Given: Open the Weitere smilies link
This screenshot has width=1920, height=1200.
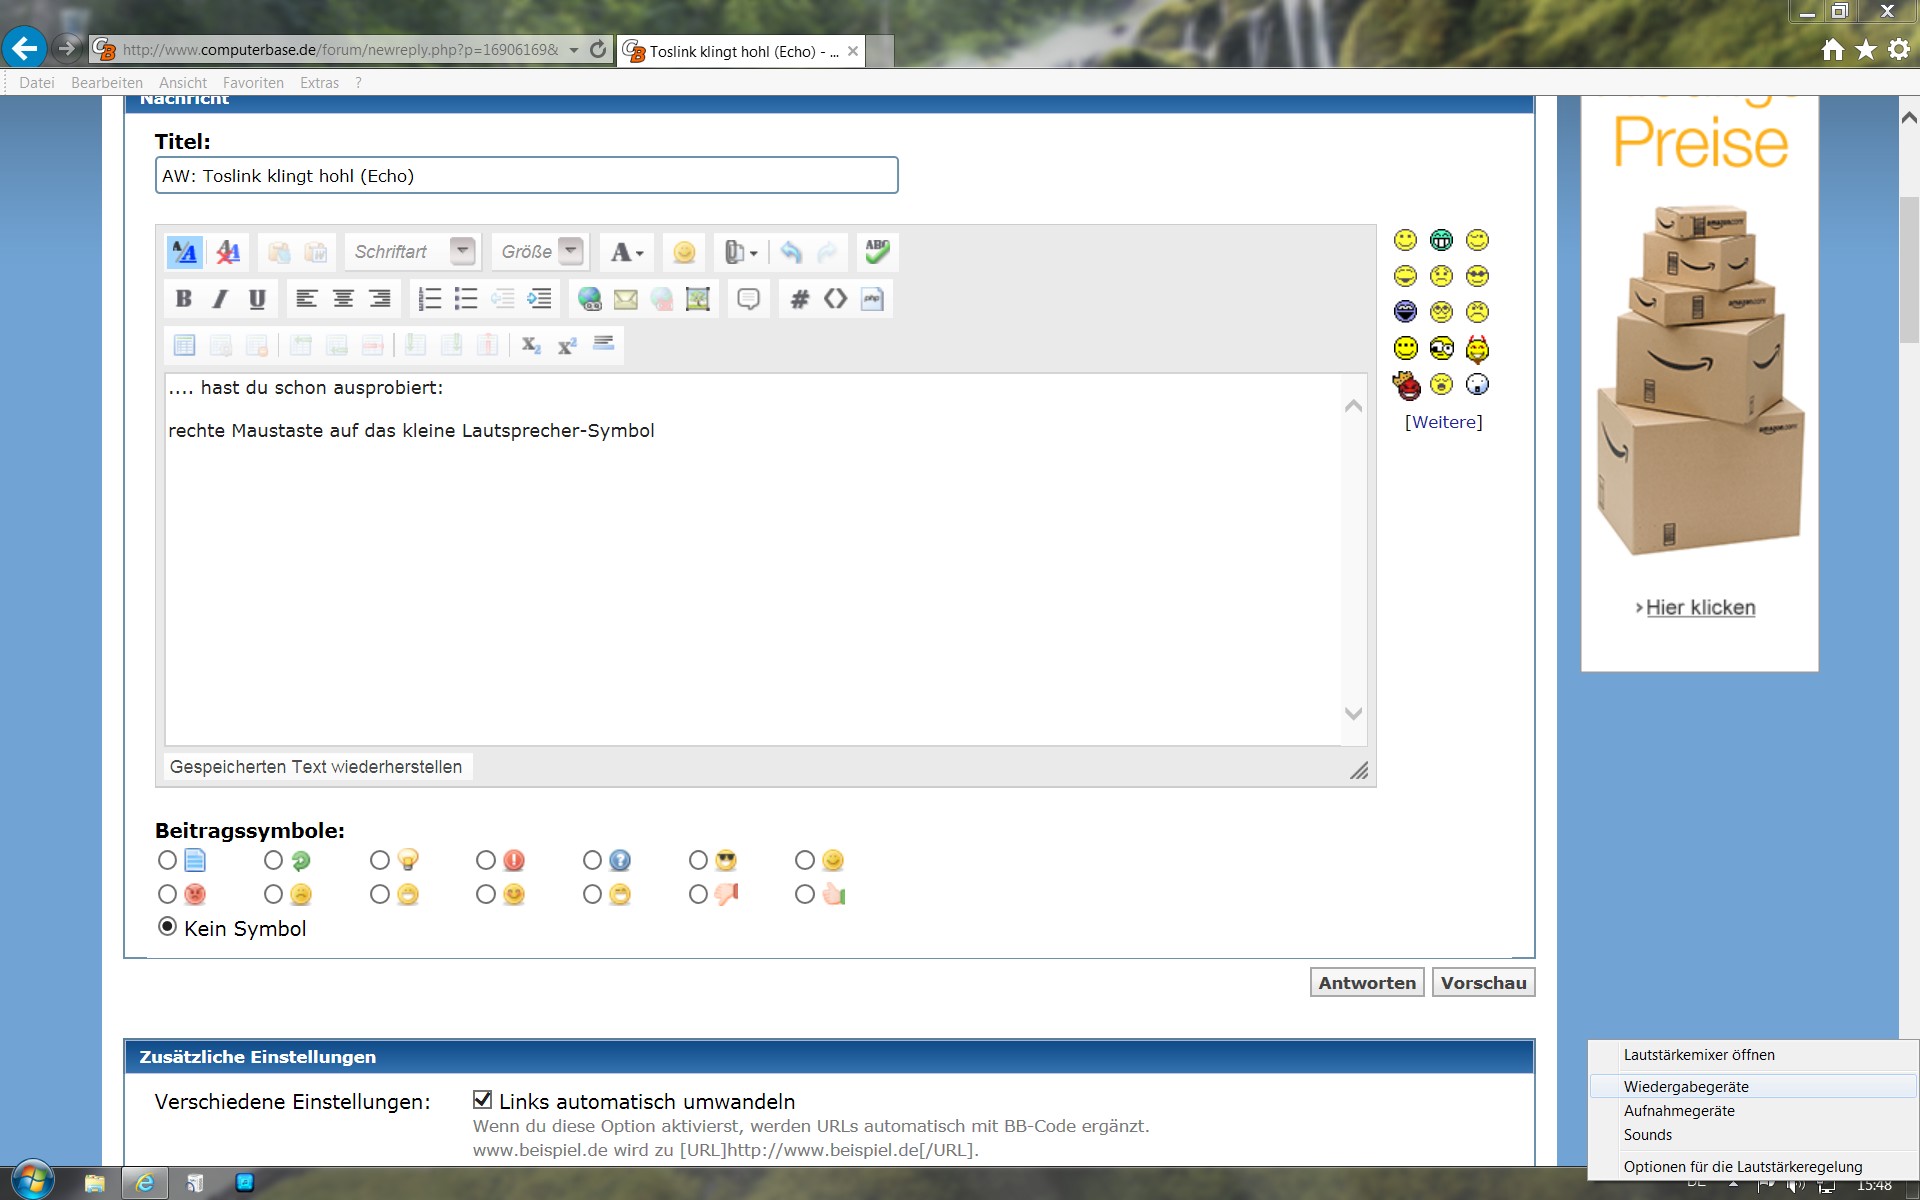Looking at the screenshot, I should point(1443,422).
